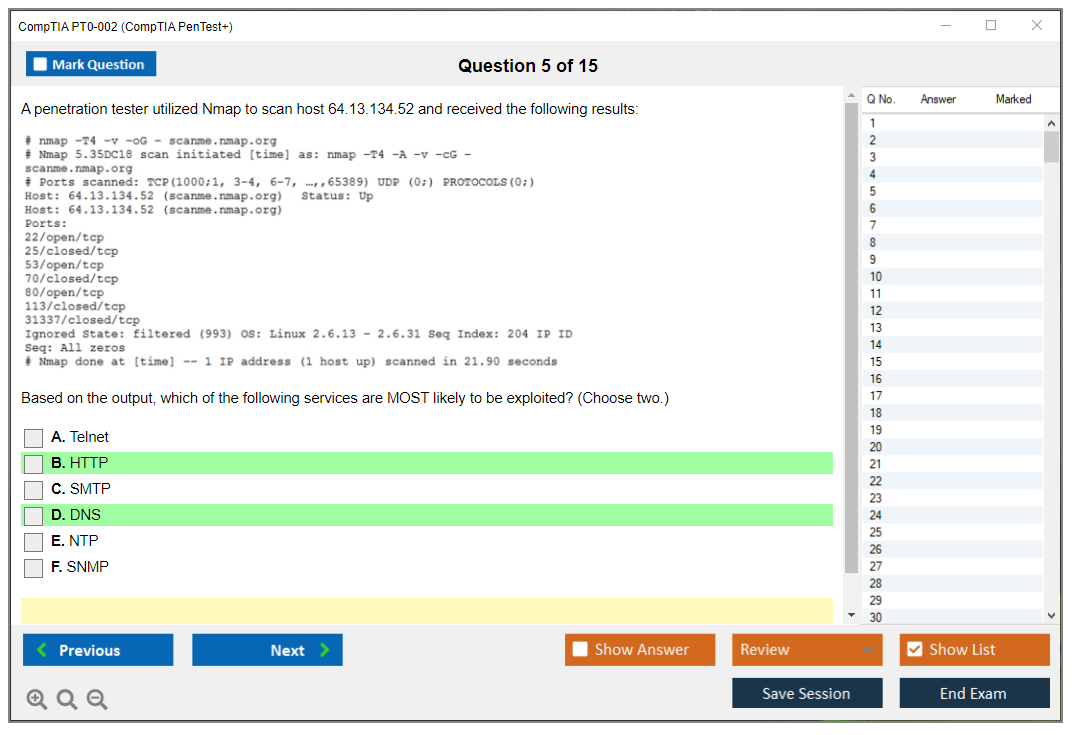Uncheck the Show List checkbox
The height and width of the screenshot is (735, 1075).
pos(914,650)
